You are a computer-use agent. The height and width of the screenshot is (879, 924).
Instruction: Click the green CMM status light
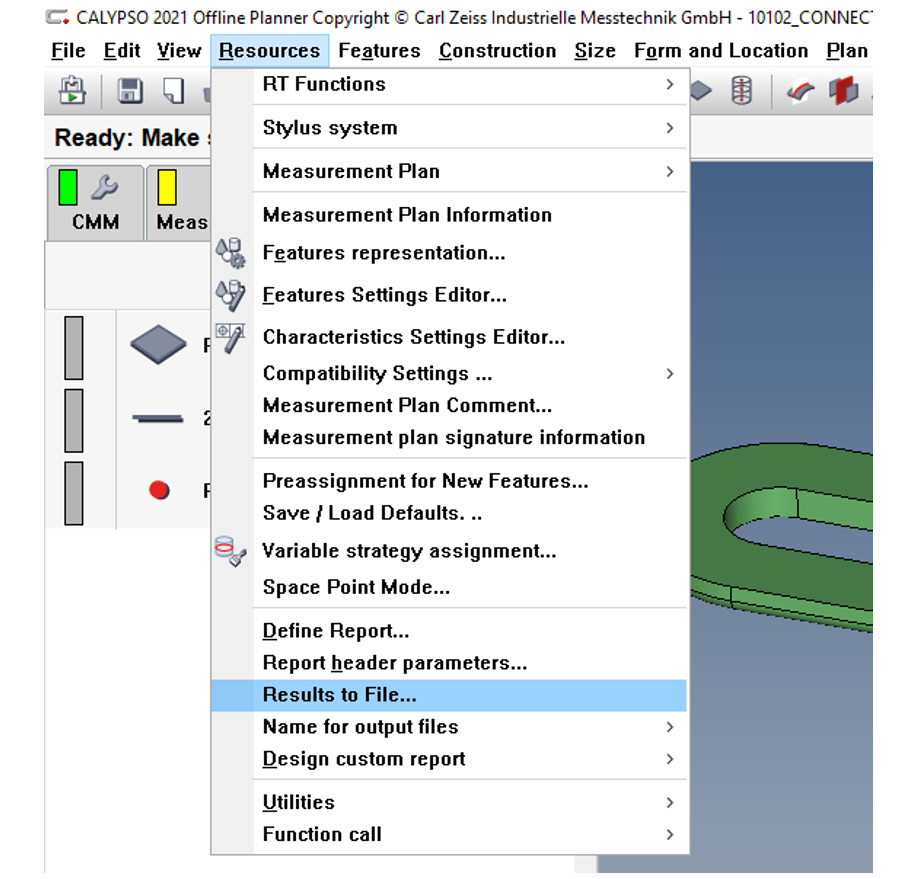coord(68,187)
